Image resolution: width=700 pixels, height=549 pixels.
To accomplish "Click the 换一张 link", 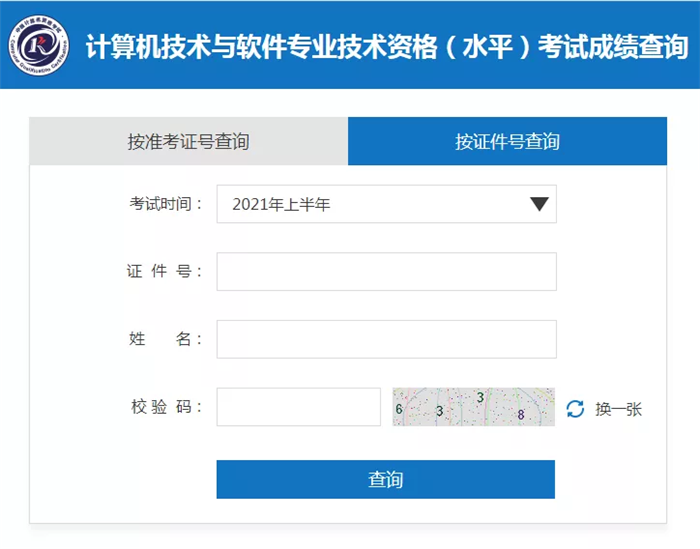I will point(618,408).
